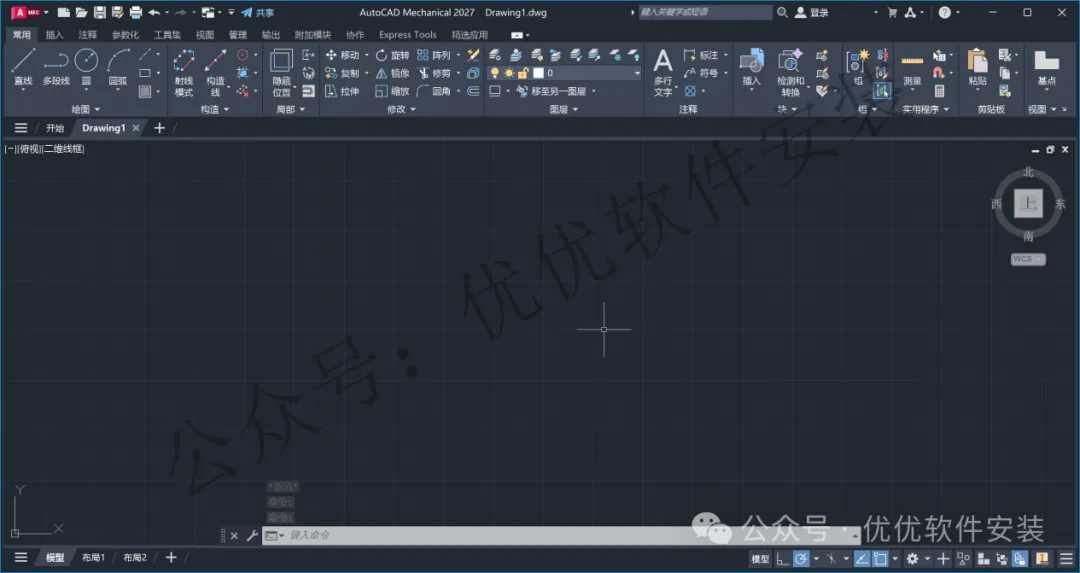The width and height of the screenshot is (1080, 573).
Task: Click the 上 face of the ViewCube
Action: [x=1028, y=204]
